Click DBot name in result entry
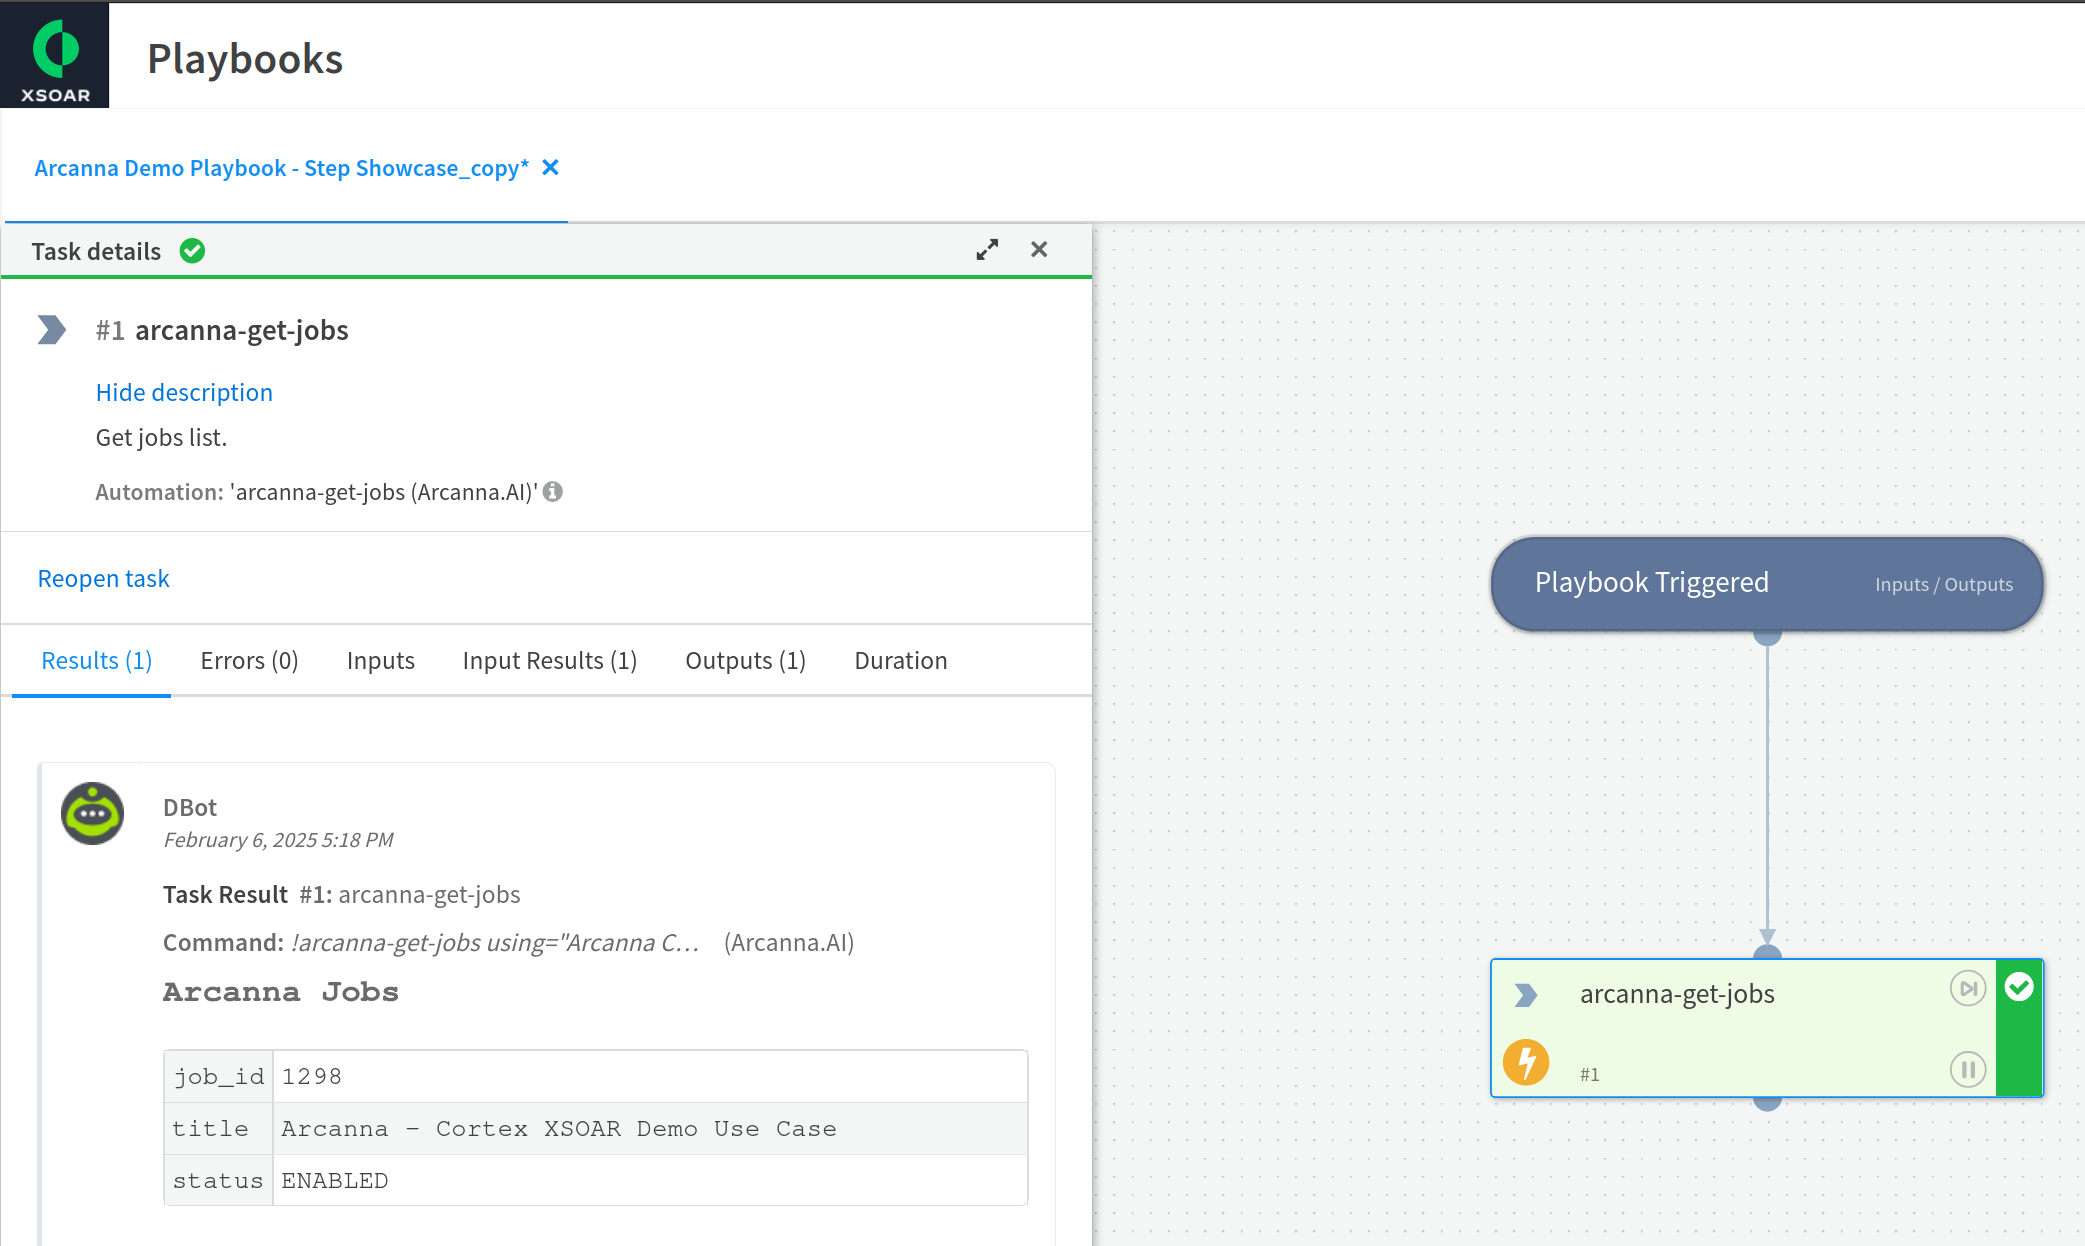2085x1246 pixels. tap(190, 808)
